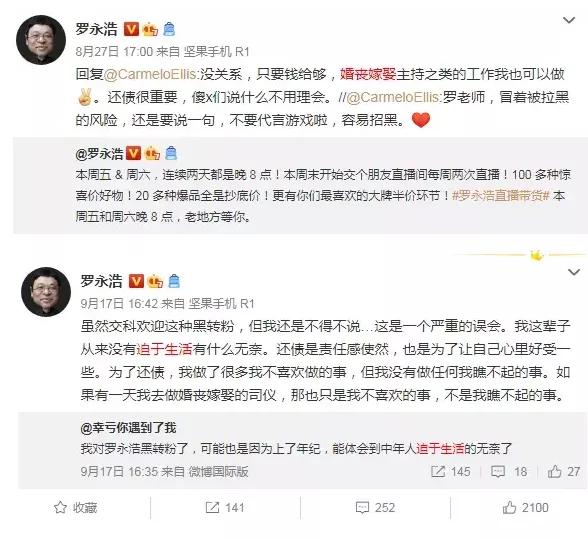Click the highlighted 婚丧嫁娶 keyword
588x540 pixels.
368,74
